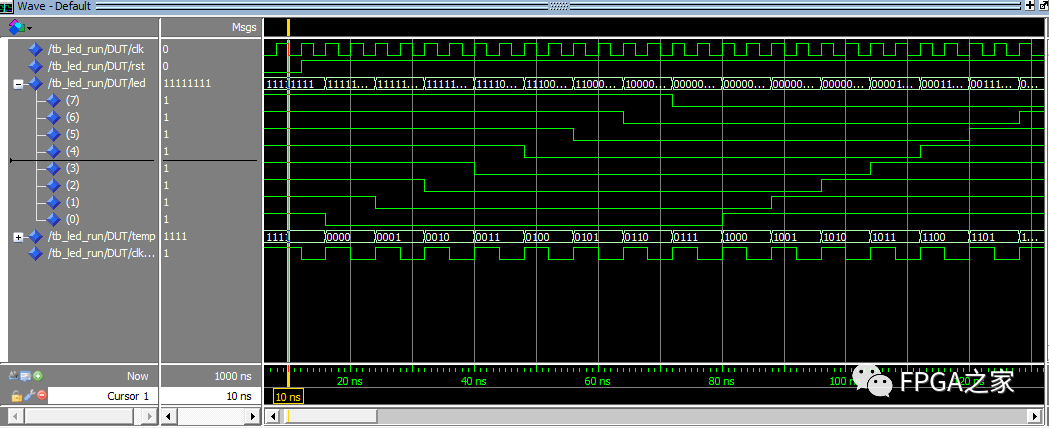The height and width of the screenshot is (428, 1049).
Task: Click the green Insert Cursor icon
Action: coord(37,376)
